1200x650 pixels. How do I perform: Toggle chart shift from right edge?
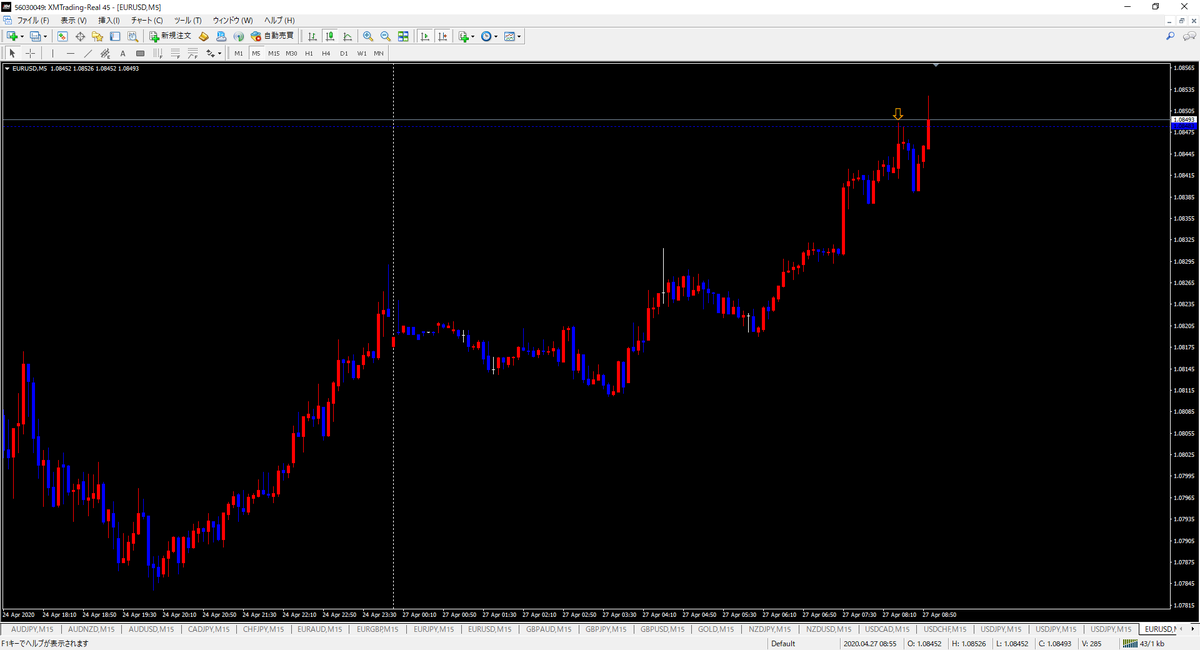443,36
